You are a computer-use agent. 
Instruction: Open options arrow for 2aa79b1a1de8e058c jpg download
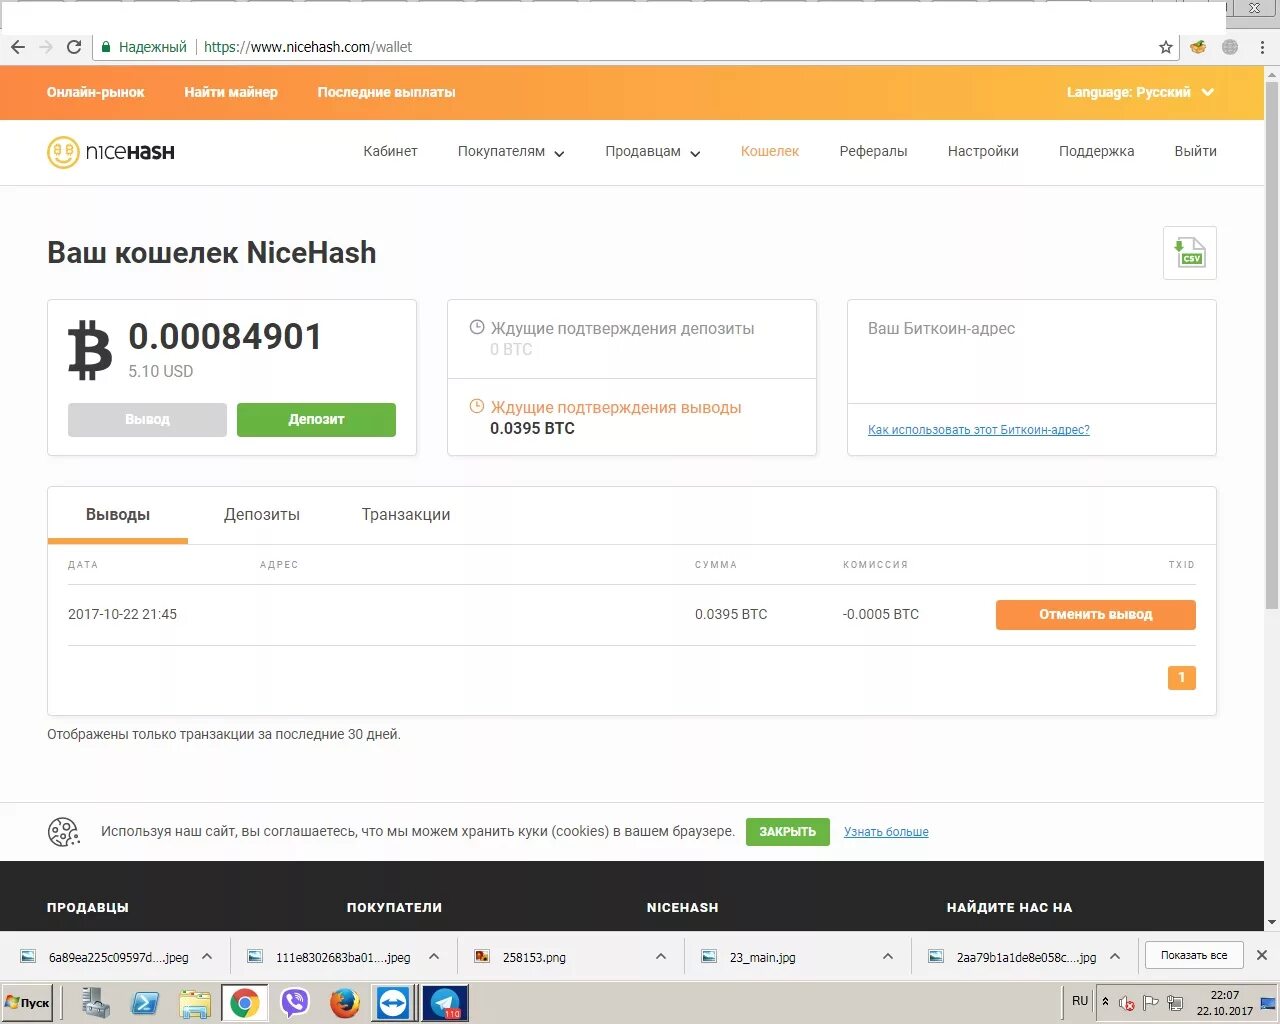tap(1115, 957)
